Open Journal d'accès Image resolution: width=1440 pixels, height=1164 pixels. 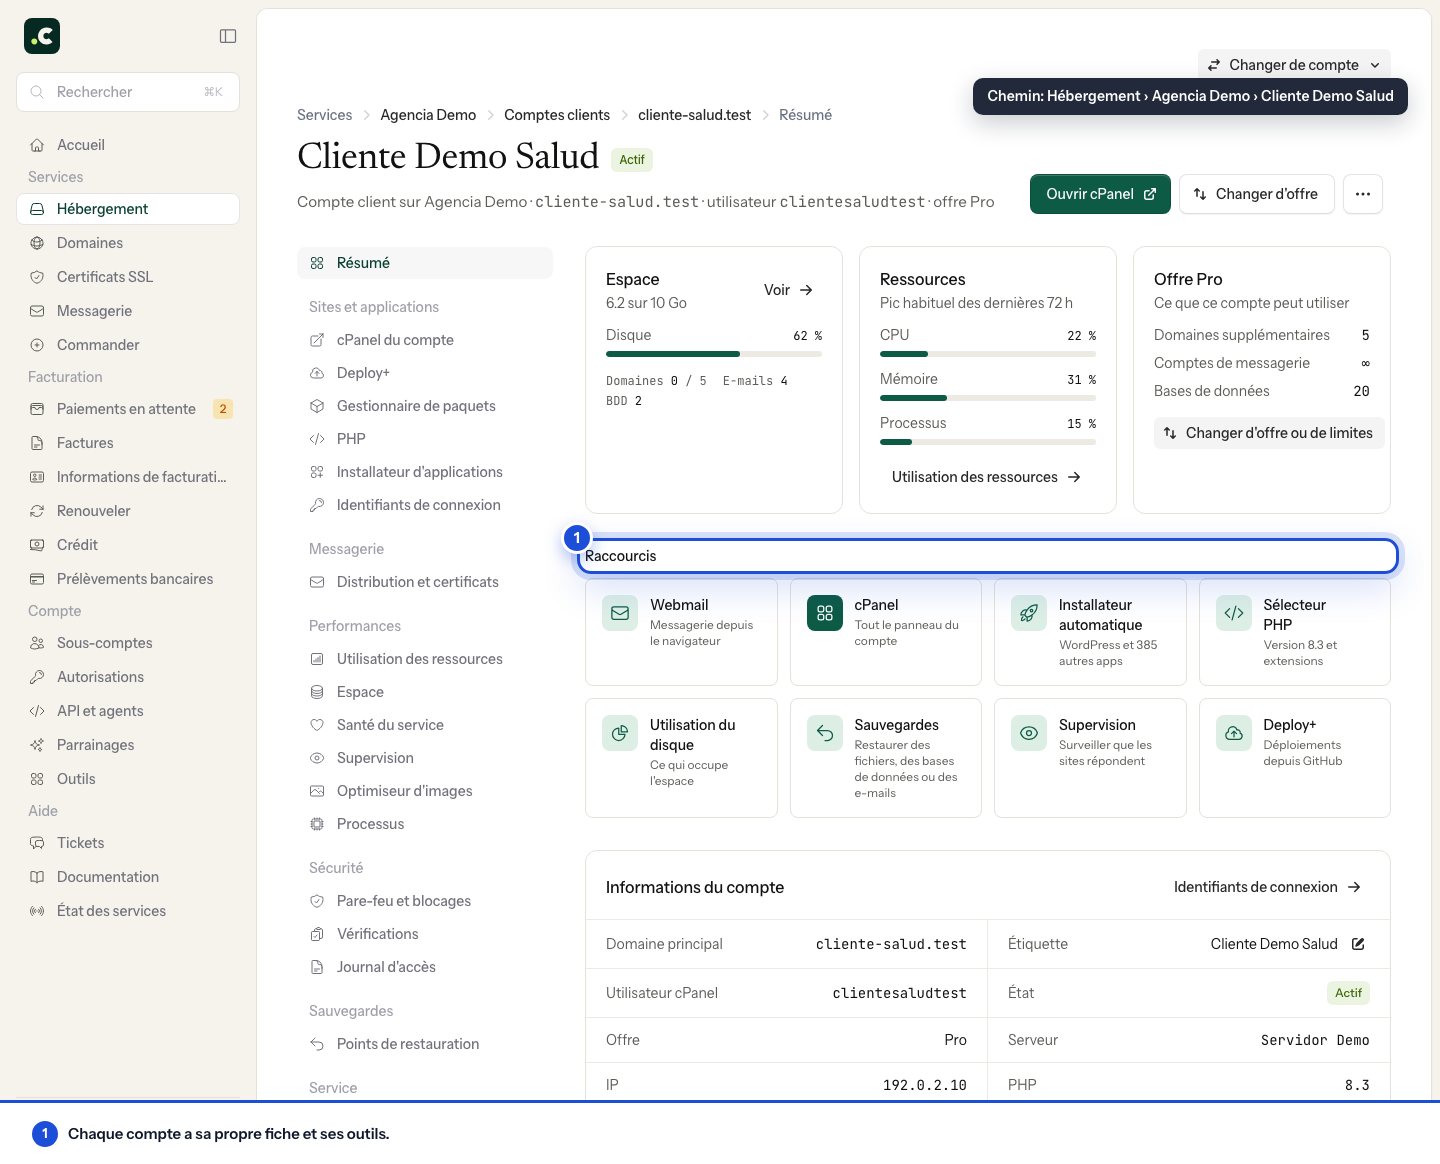tap(425, 967)
